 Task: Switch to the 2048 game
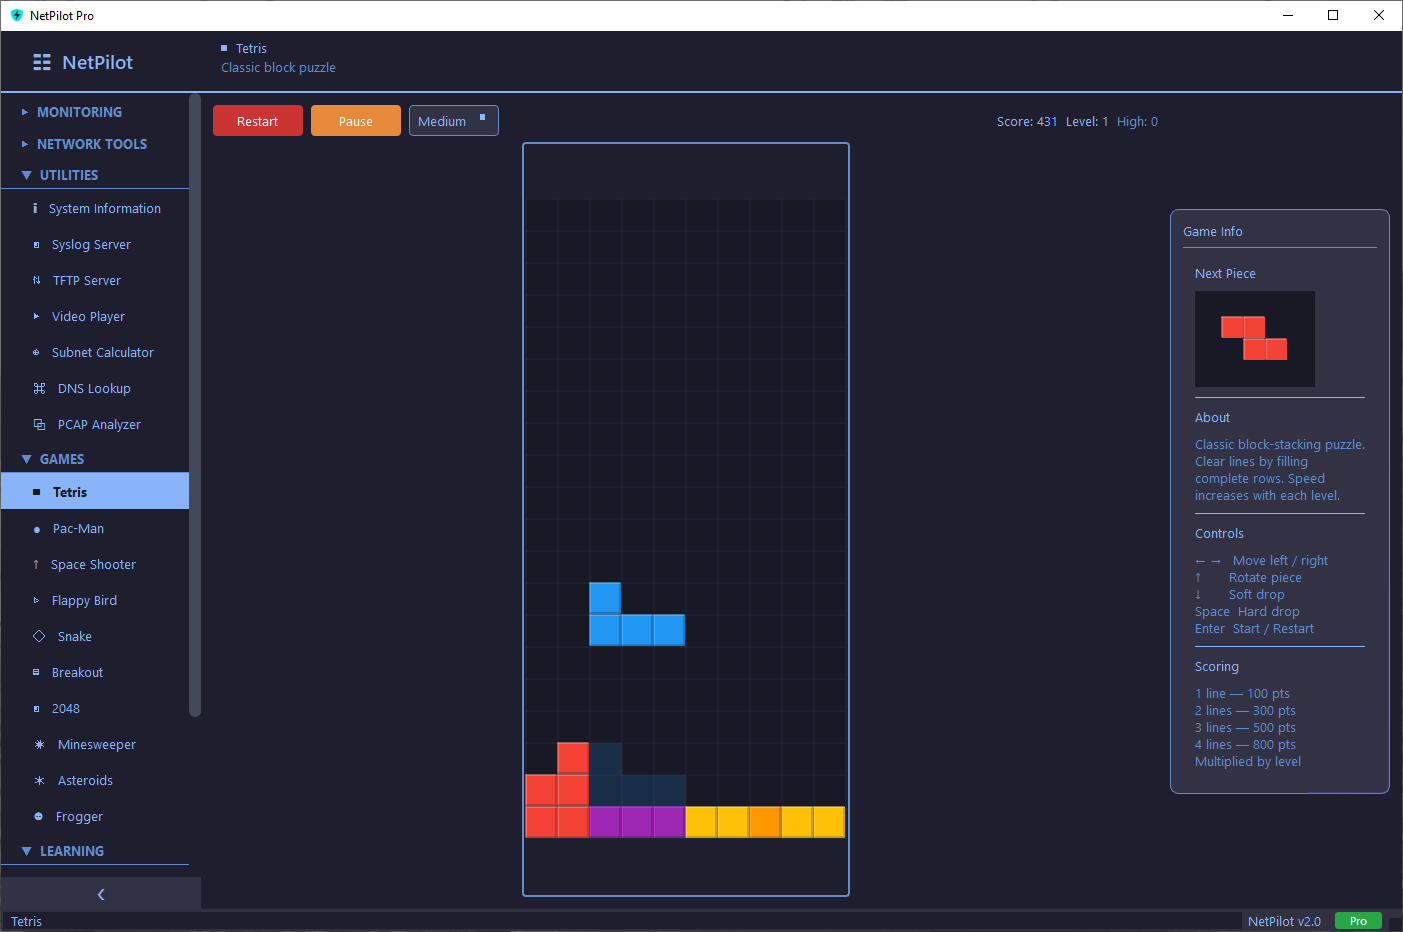click(x=66, y=708)
